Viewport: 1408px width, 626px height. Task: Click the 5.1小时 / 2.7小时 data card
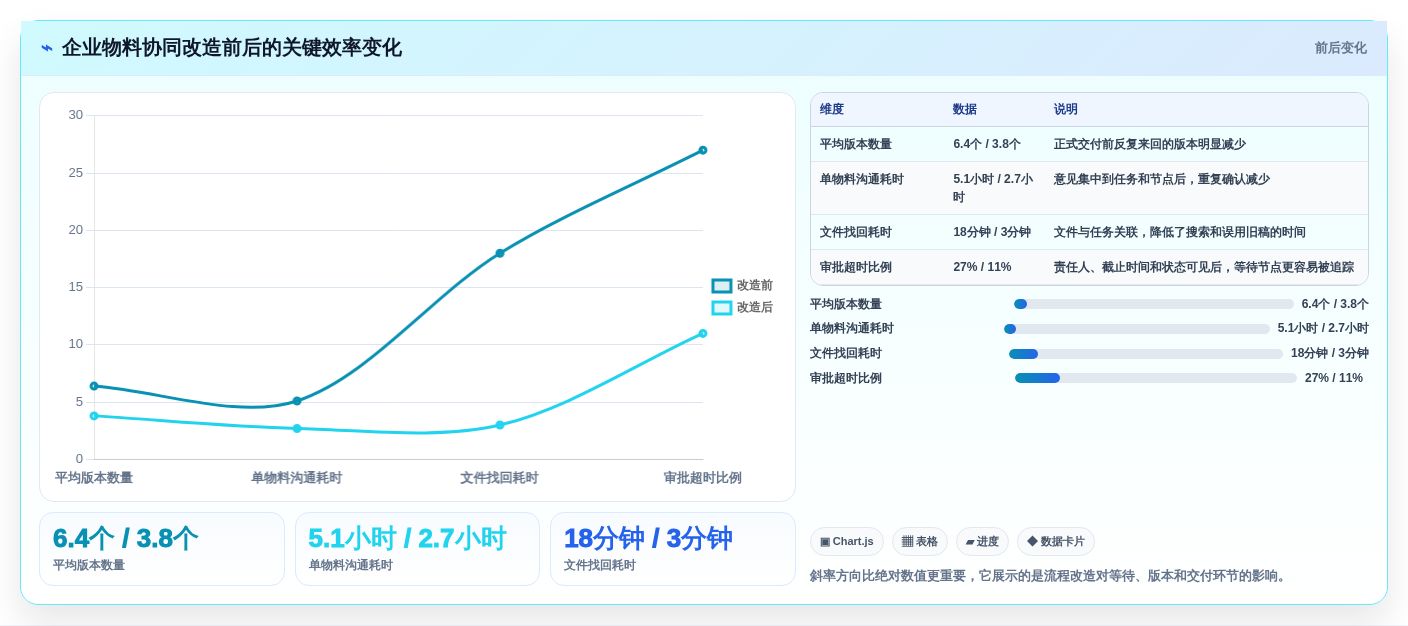click(417, 549)
